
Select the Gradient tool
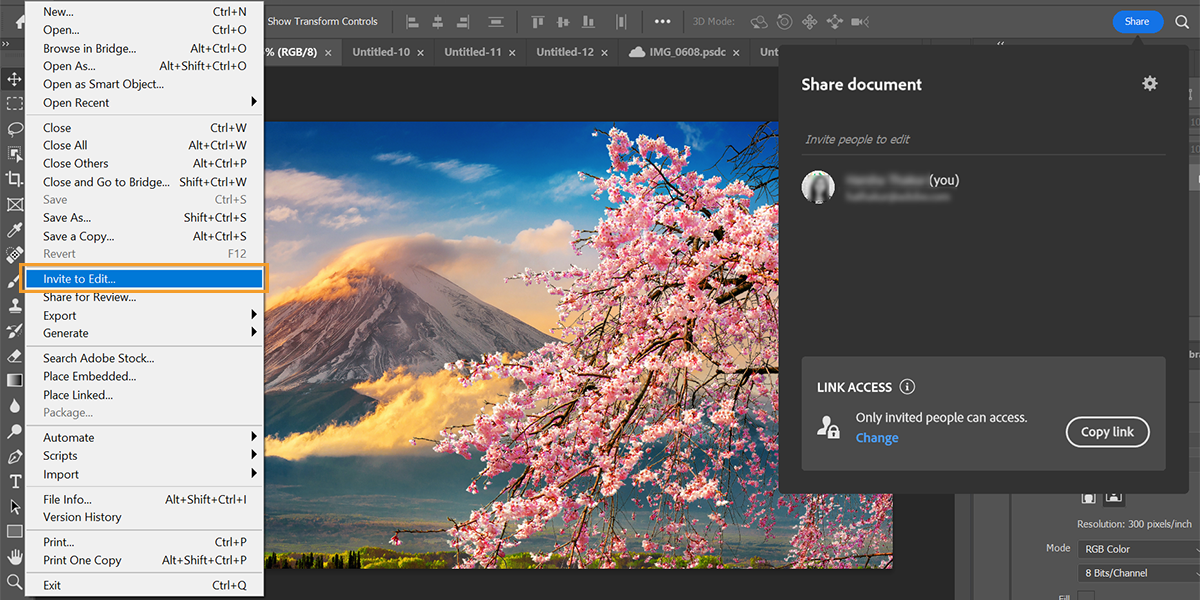click(x=14, y=380)
